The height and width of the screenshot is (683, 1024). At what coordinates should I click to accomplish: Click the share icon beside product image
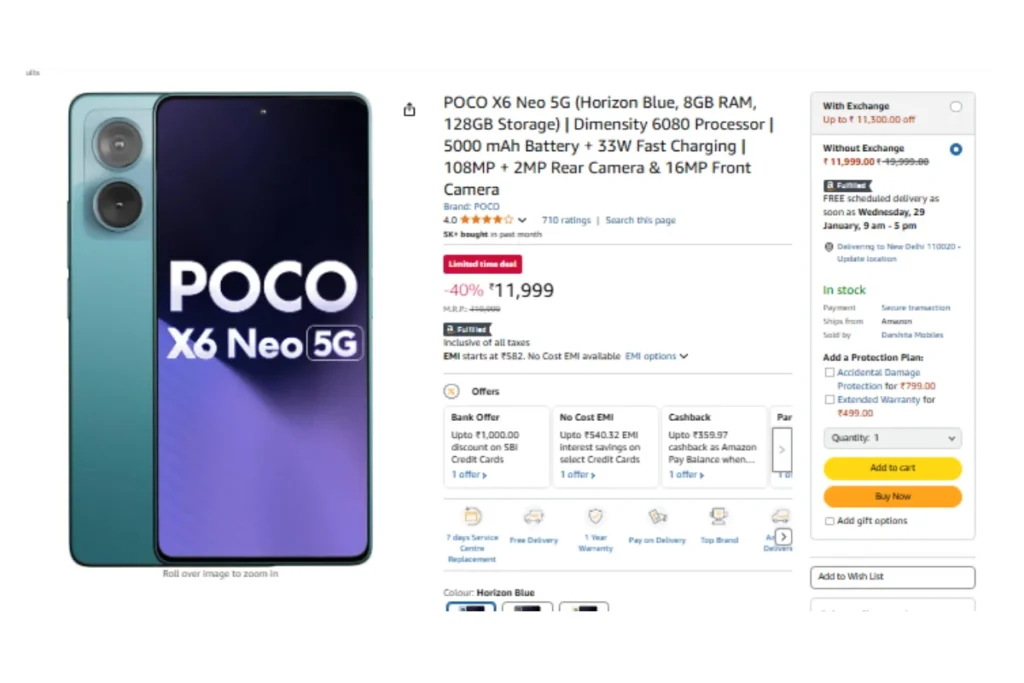click(x=409, y=109)
